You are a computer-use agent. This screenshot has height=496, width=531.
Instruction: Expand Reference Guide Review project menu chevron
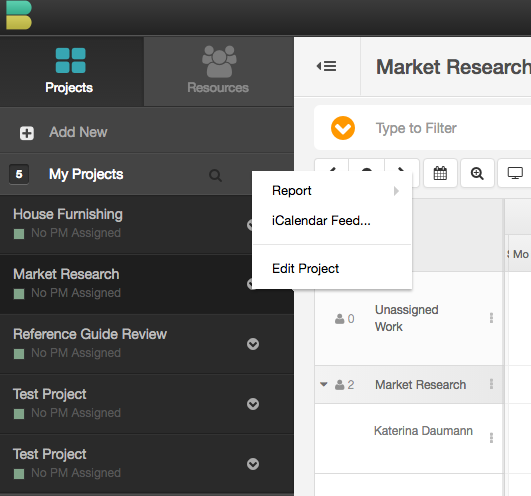(253, 344)
